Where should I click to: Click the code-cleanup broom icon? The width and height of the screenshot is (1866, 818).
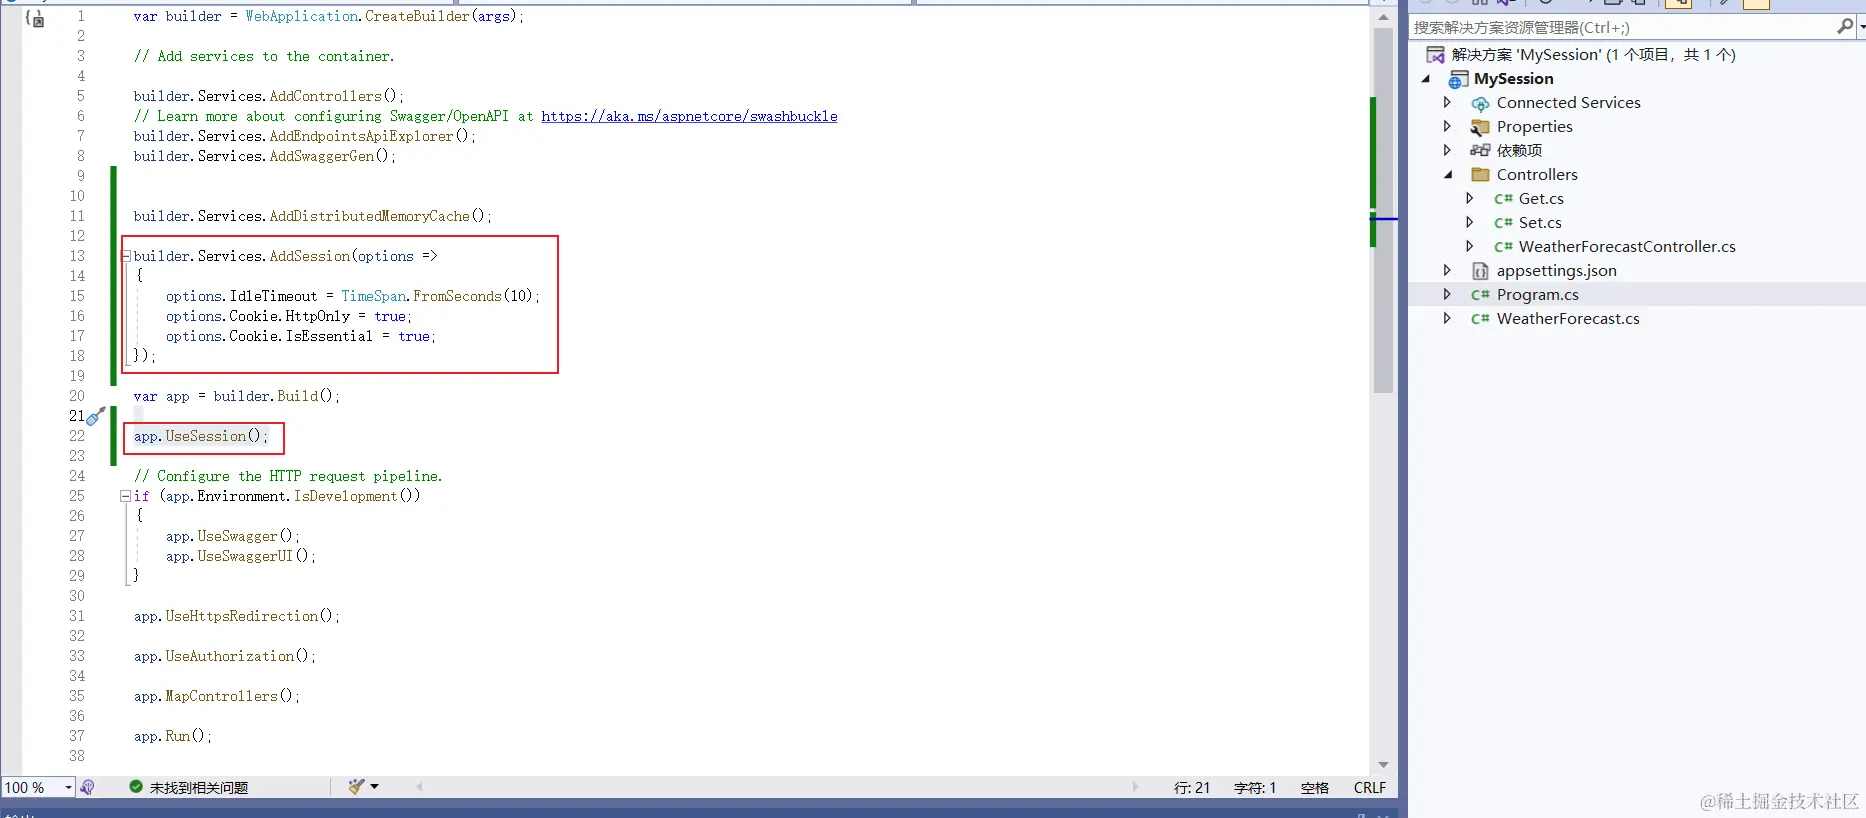pyautogui.click(x=356, y=787)
